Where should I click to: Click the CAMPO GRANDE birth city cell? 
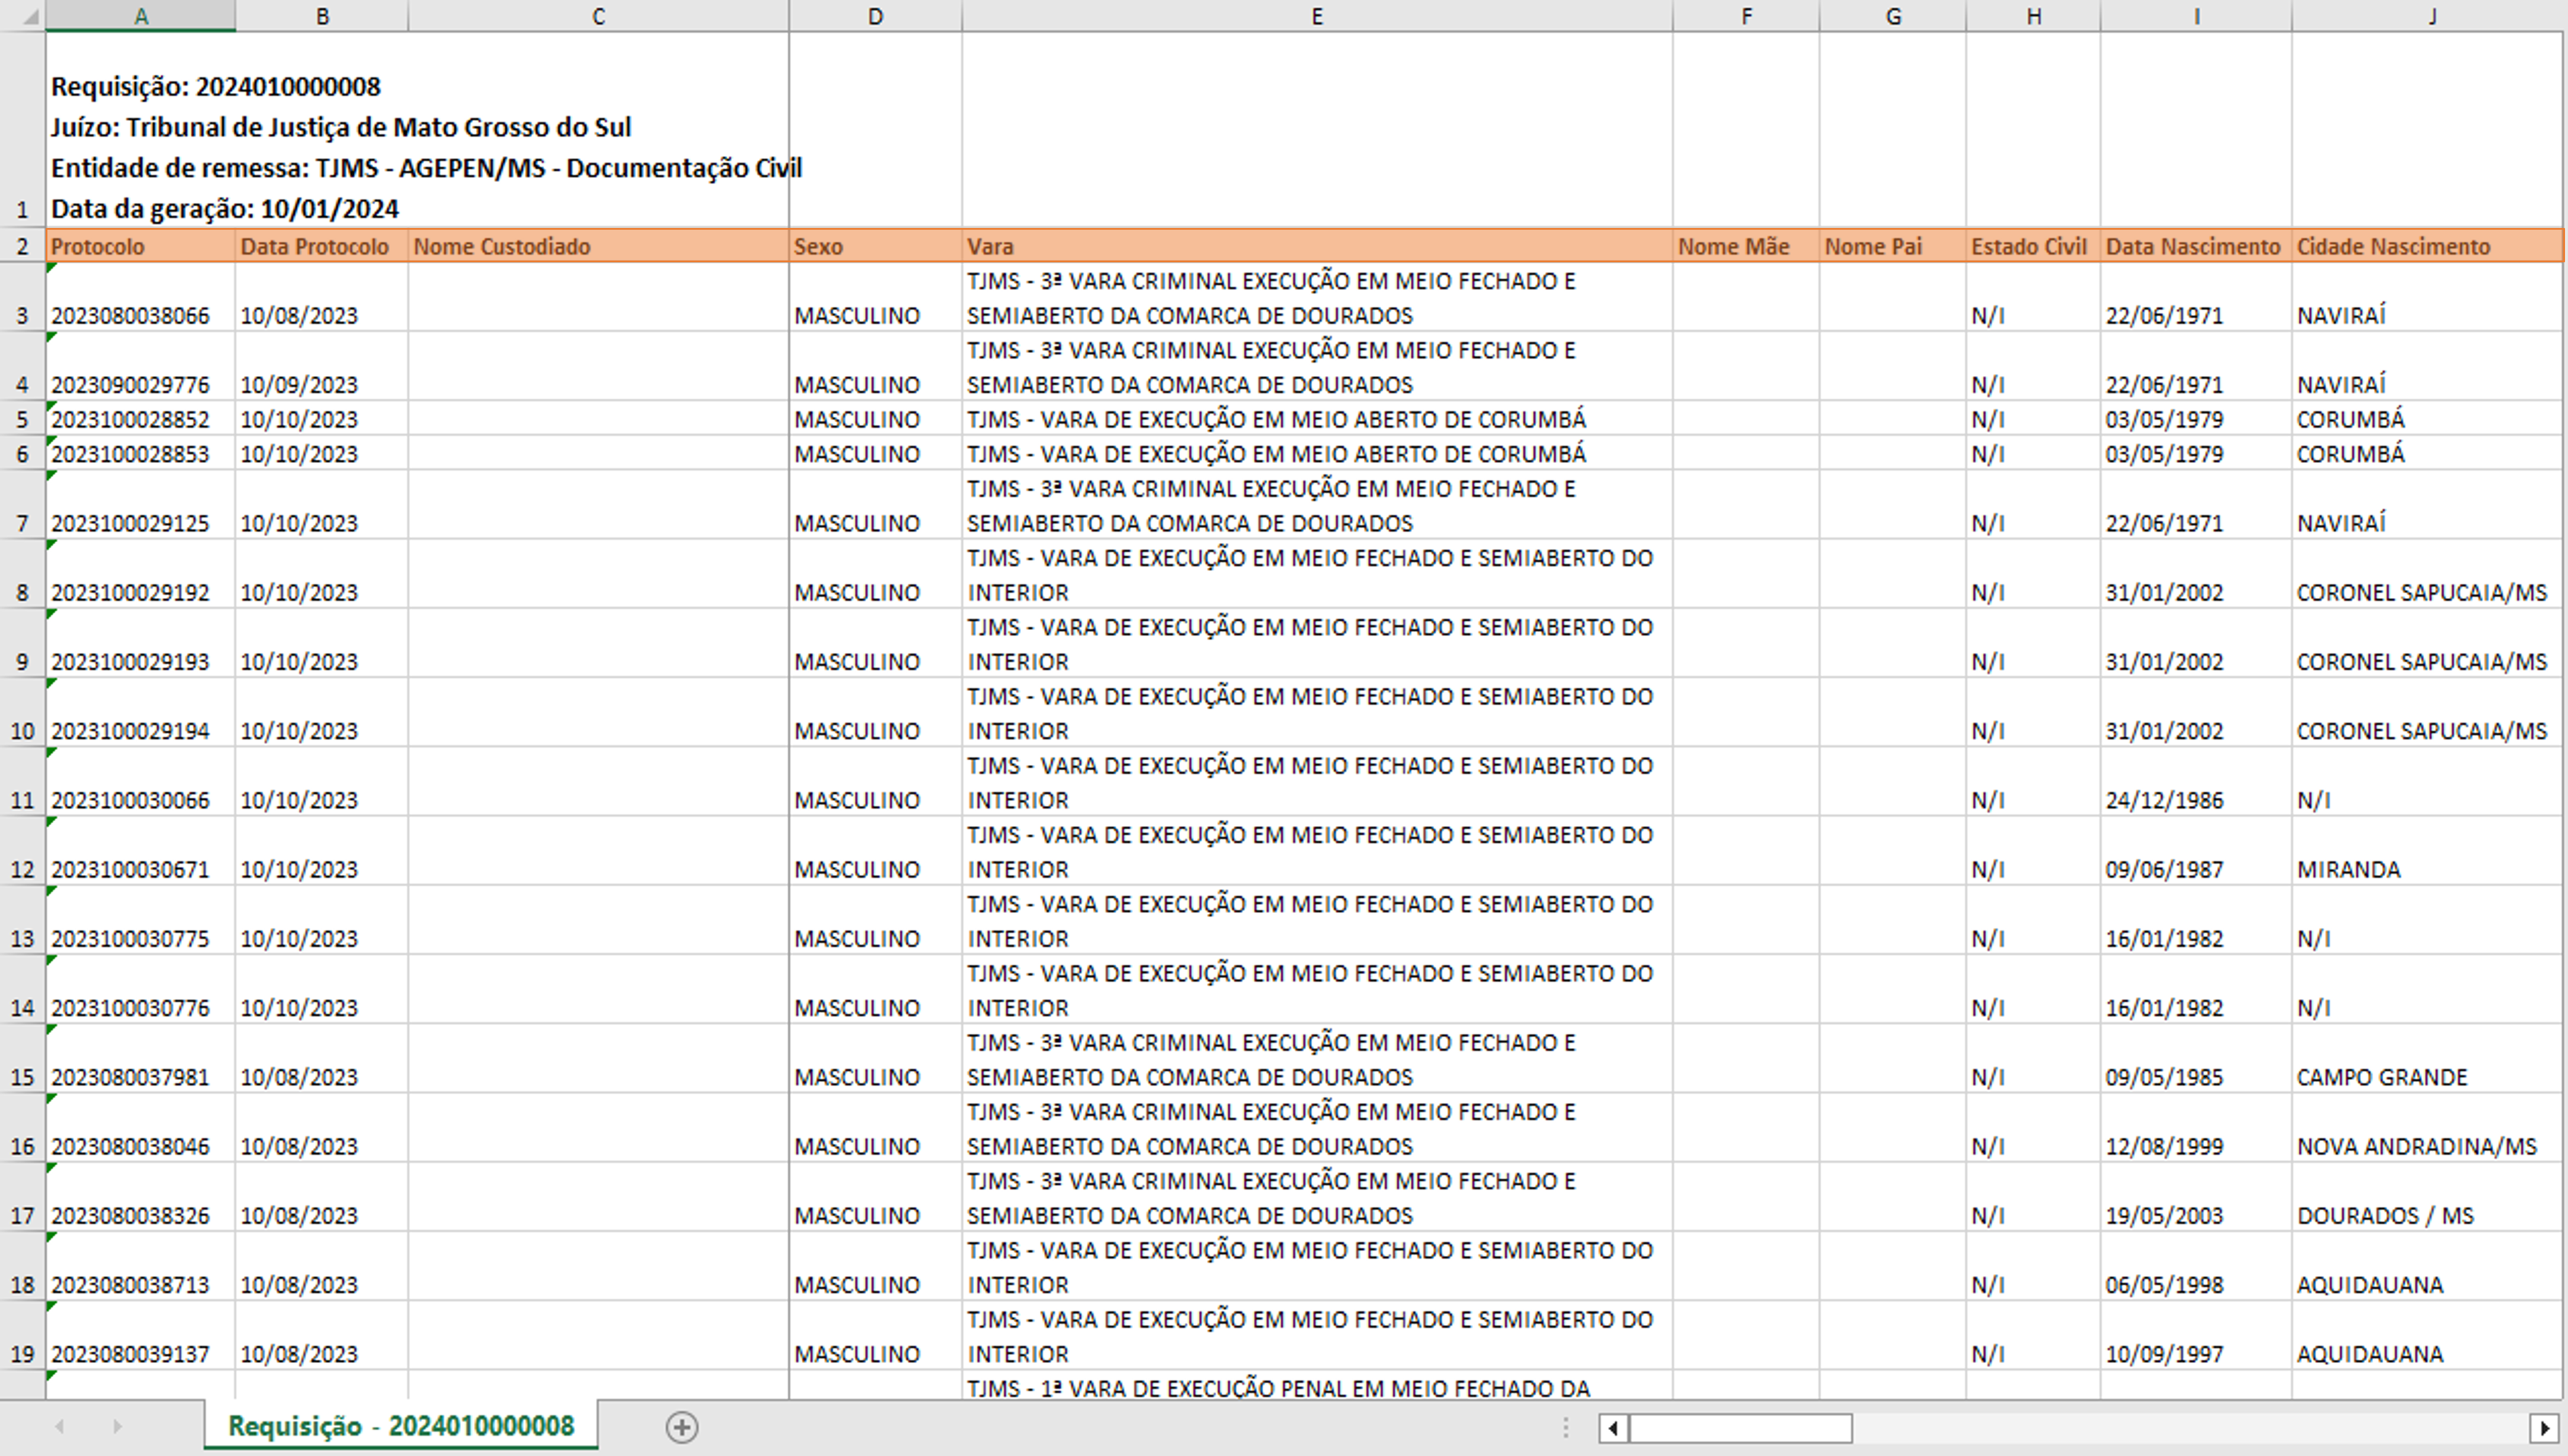(x=2428, y=1059)
